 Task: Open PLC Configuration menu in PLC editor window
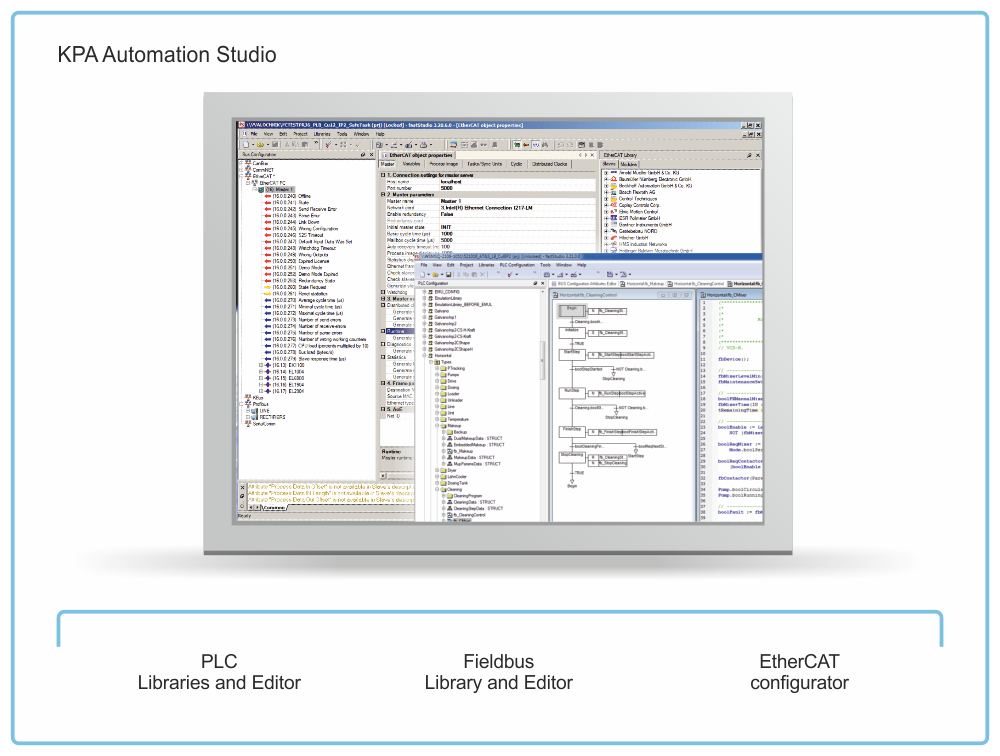[517, 265]
